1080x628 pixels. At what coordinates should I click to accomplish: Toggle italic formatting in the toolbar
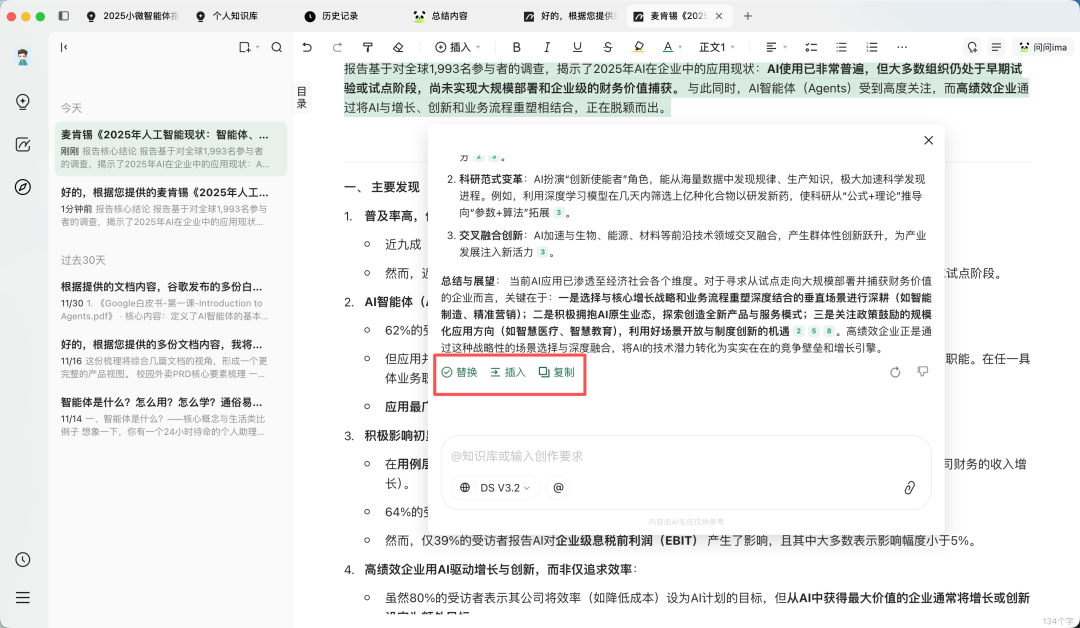547,46
